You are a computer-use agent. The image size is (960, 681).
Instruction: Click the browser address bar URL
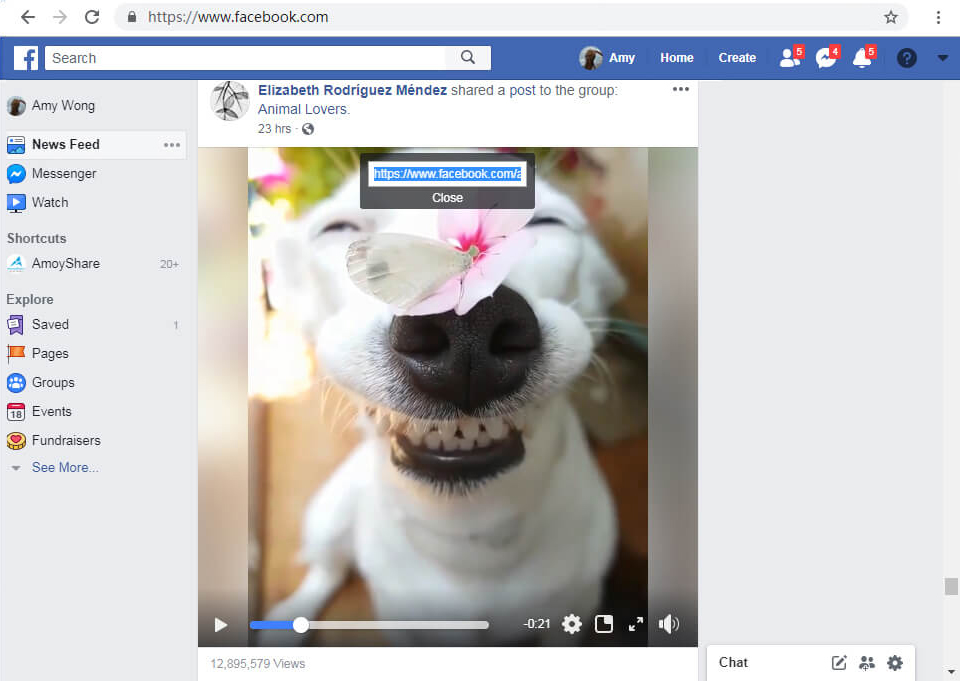point(238,17)
